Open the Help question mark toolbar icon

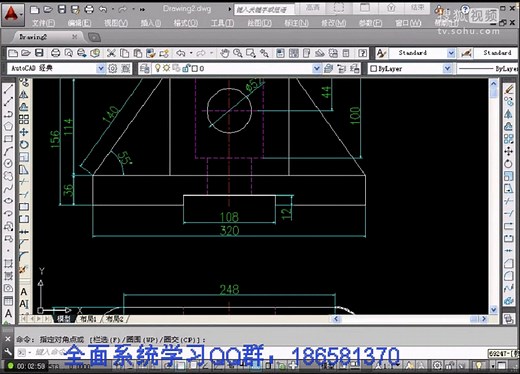(363, 53)
